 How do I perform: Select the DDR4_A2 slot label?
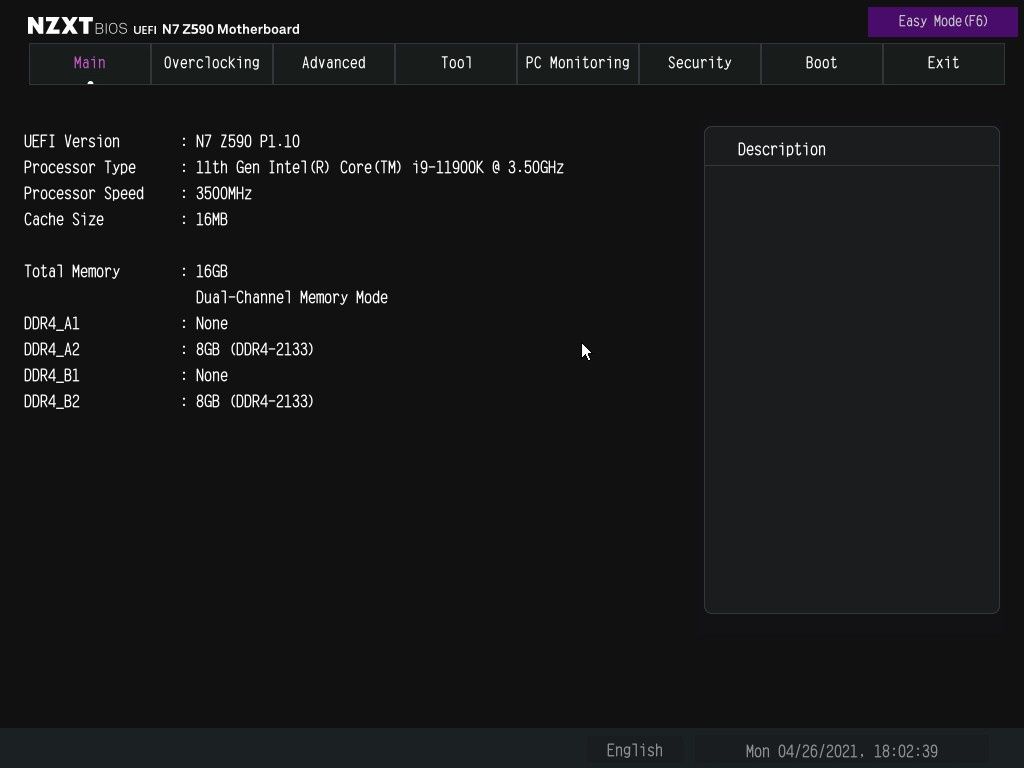click(x=52, y=350)
